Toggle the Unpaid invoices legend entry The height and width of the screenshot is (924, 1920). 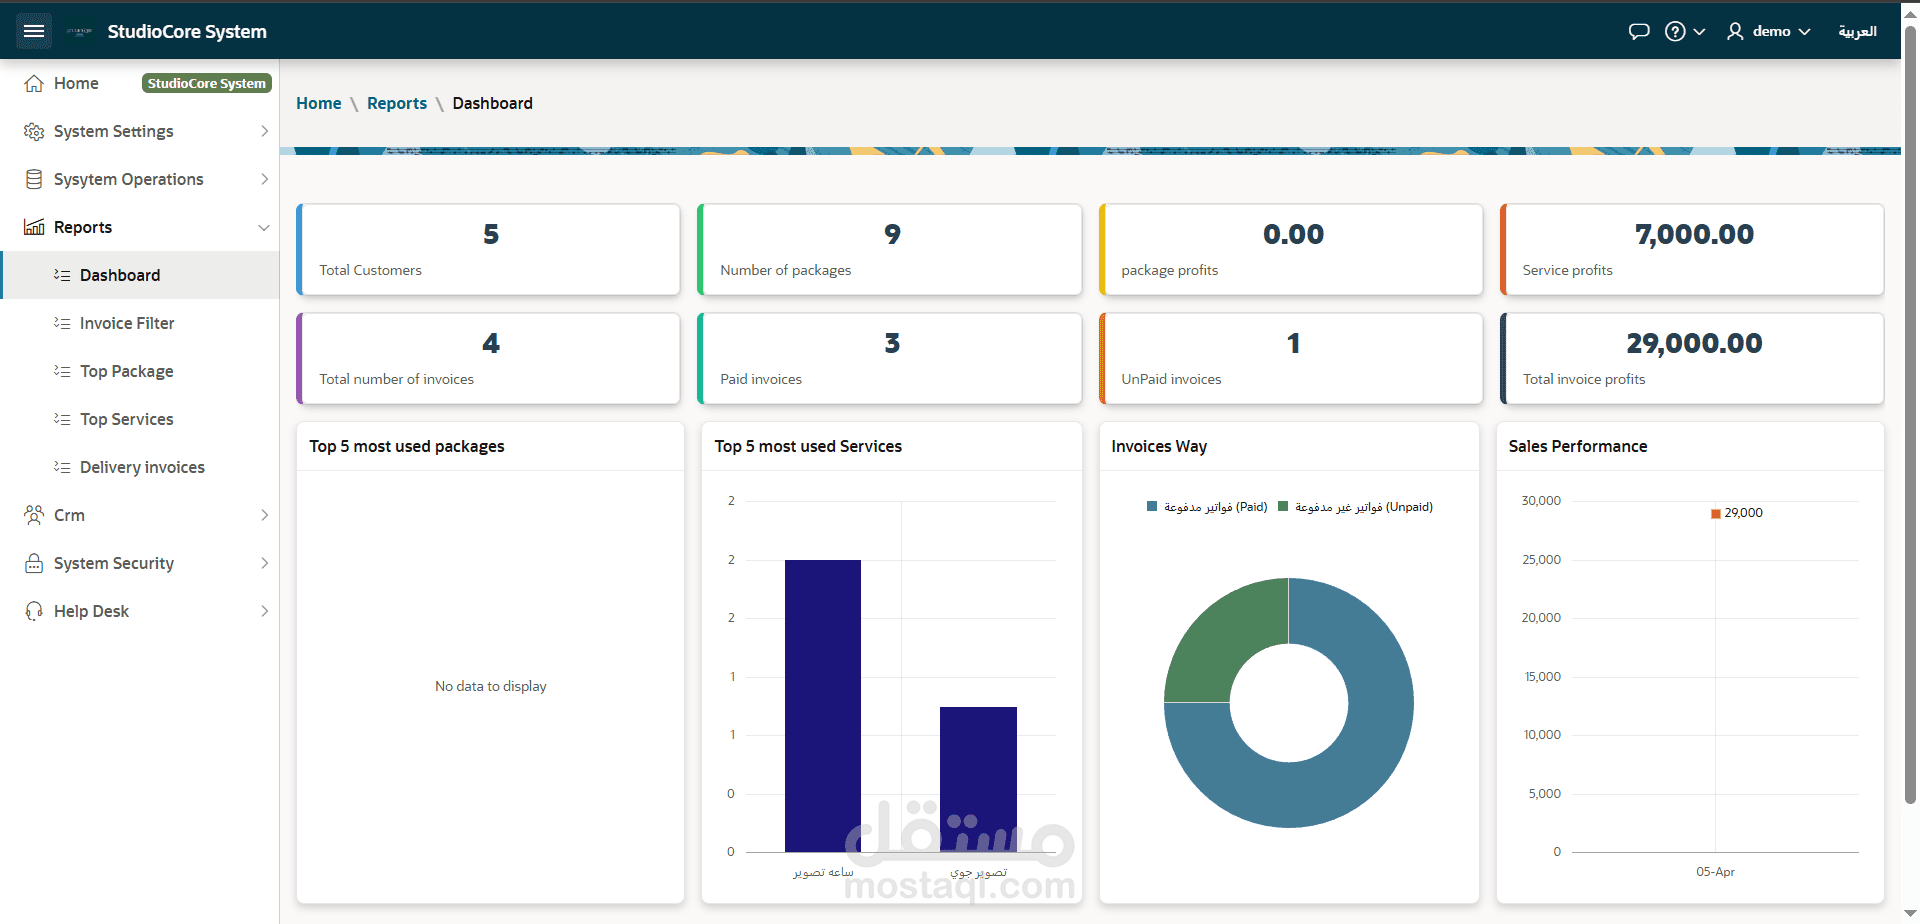[x=1355, y=507]
